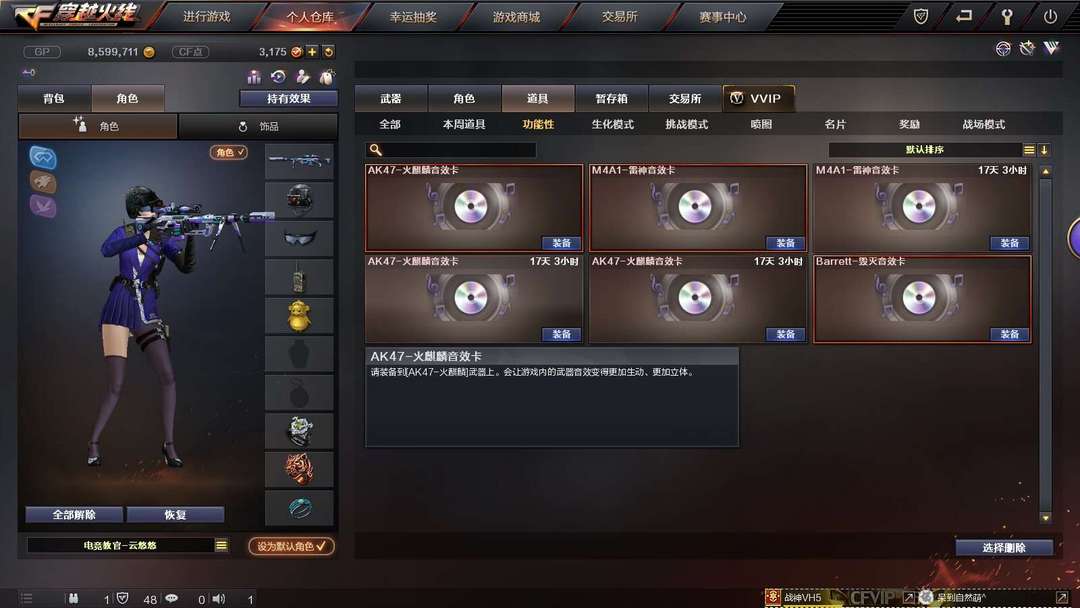Open the 默认排序 sort dropdown
Image resolution: width=1080 pixels, height=608 pixels.
click(925, 149)
